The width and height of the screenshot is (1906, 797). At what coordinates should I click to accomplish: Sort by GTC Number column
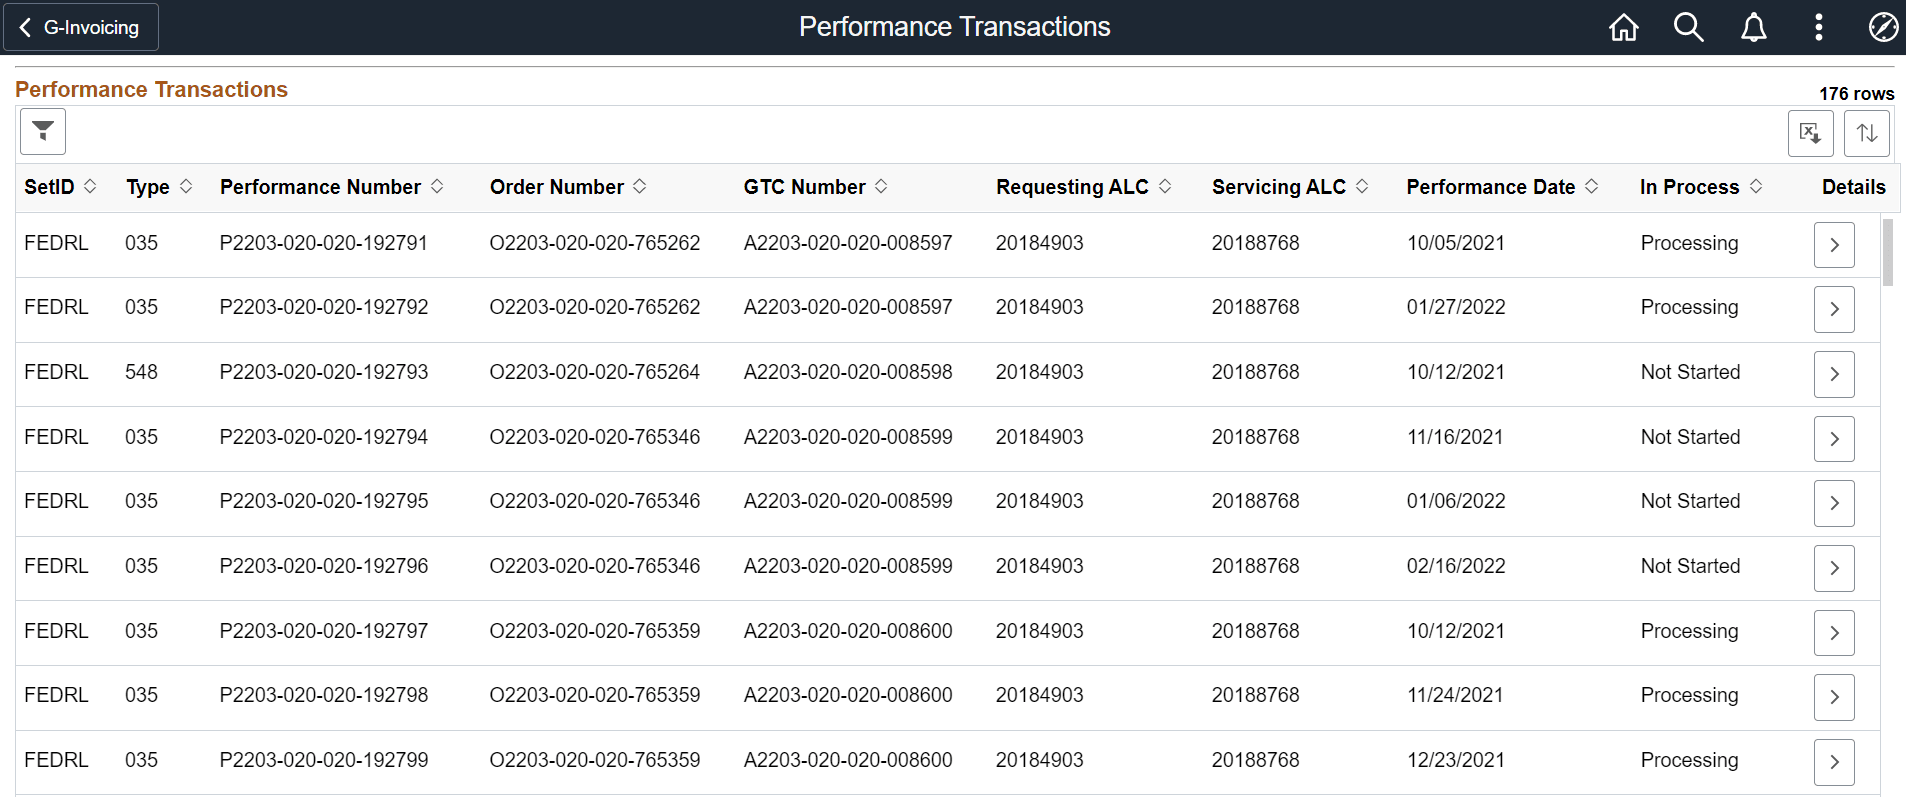[x=815, y=187]
